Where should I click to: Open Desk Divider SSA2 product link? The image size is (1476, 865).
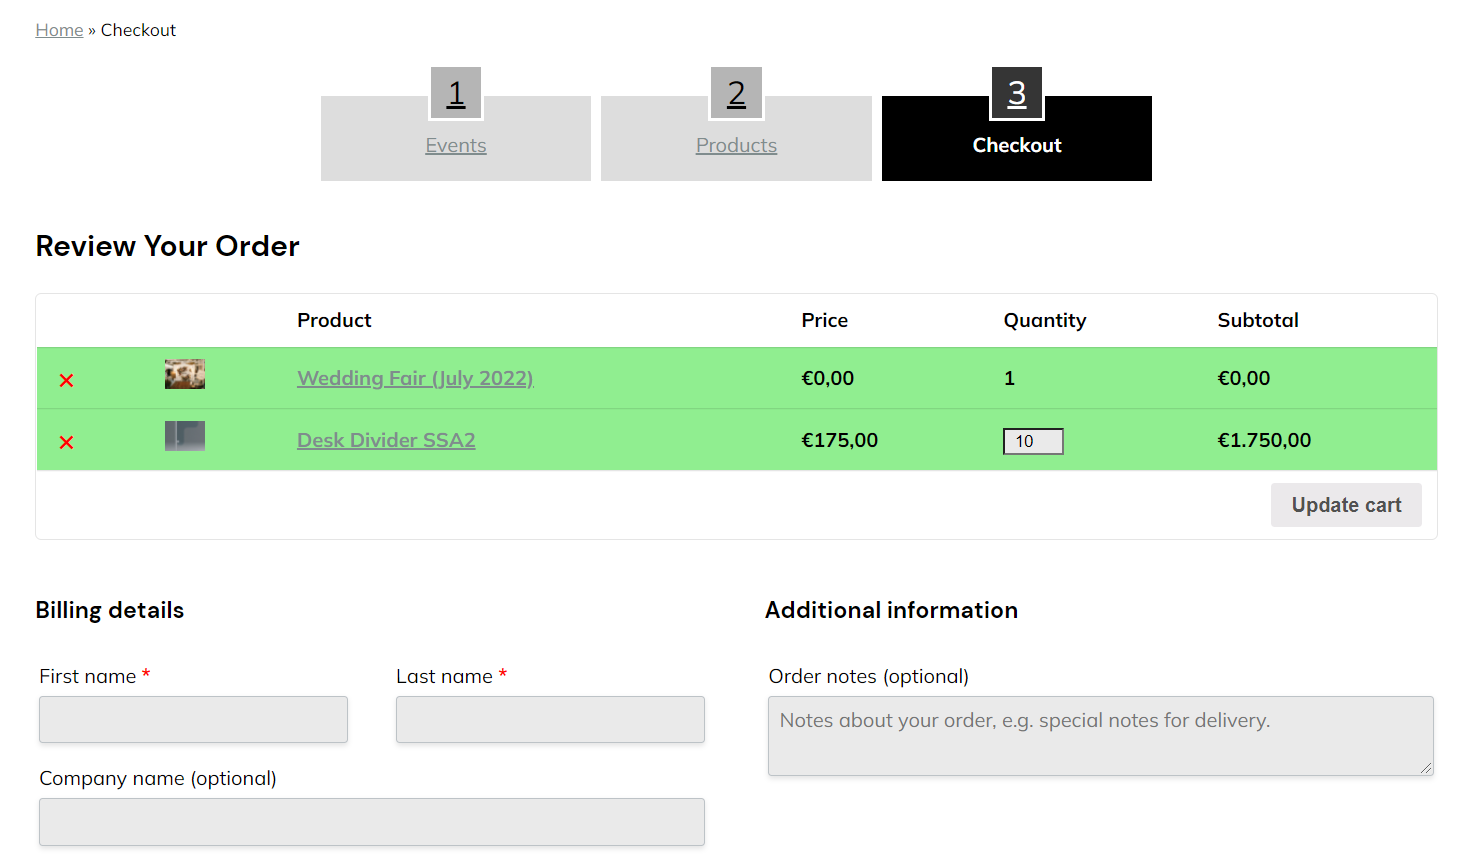click(x=386, y=440)
